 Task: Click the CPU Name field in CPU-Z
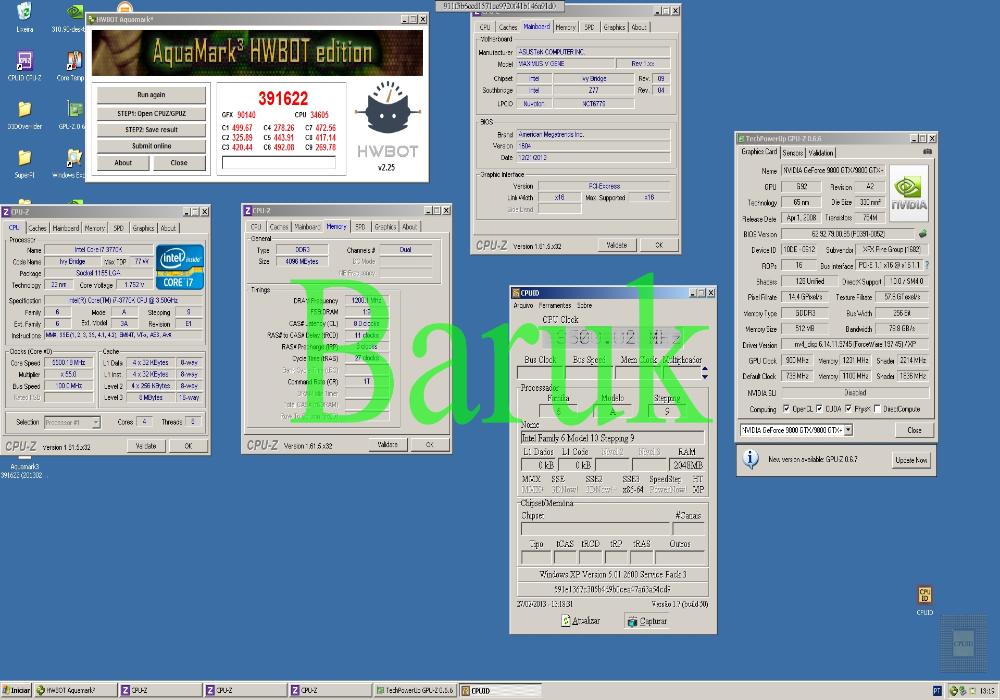click(98, 250)
